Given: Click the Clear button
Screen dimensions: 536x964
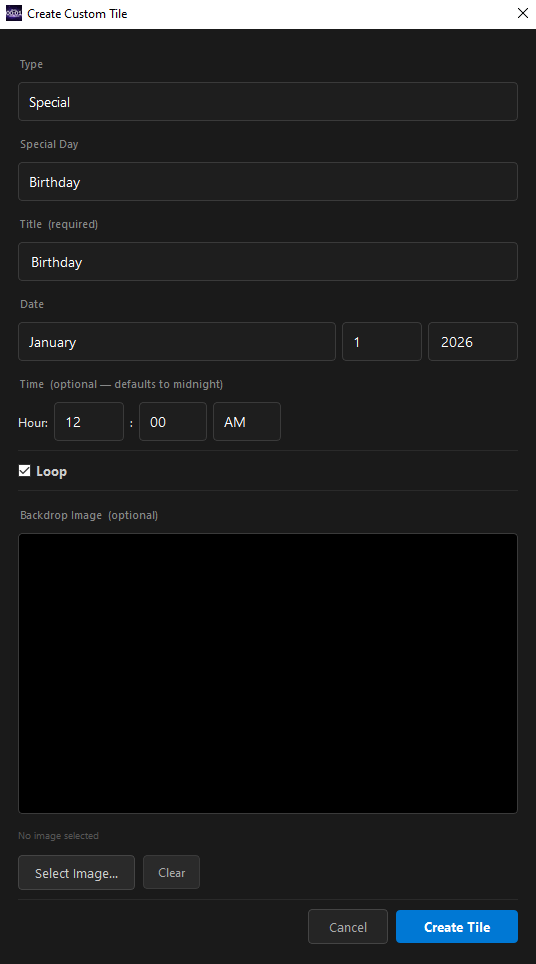Looking at the screenshot, I should pyautogui.click(x=171, y=872).
